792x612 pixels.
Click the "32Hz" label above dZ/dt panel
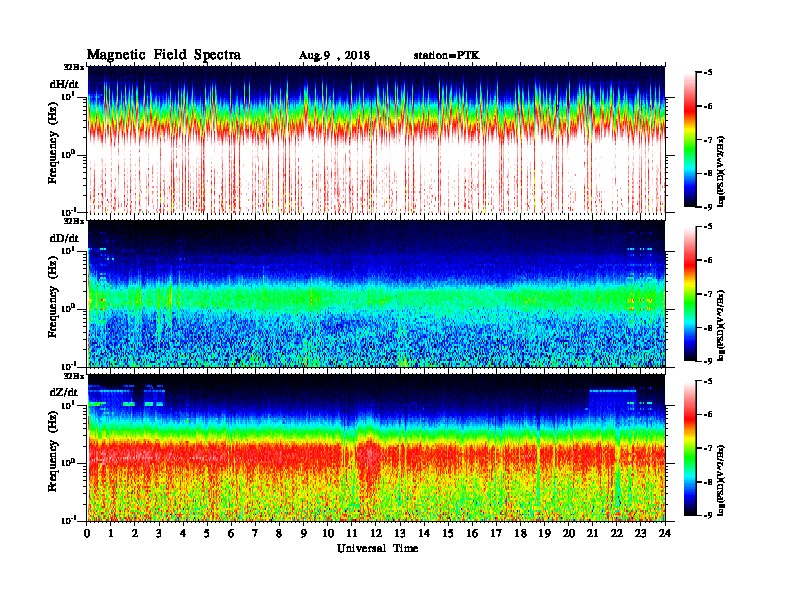(x=74, y=376)
